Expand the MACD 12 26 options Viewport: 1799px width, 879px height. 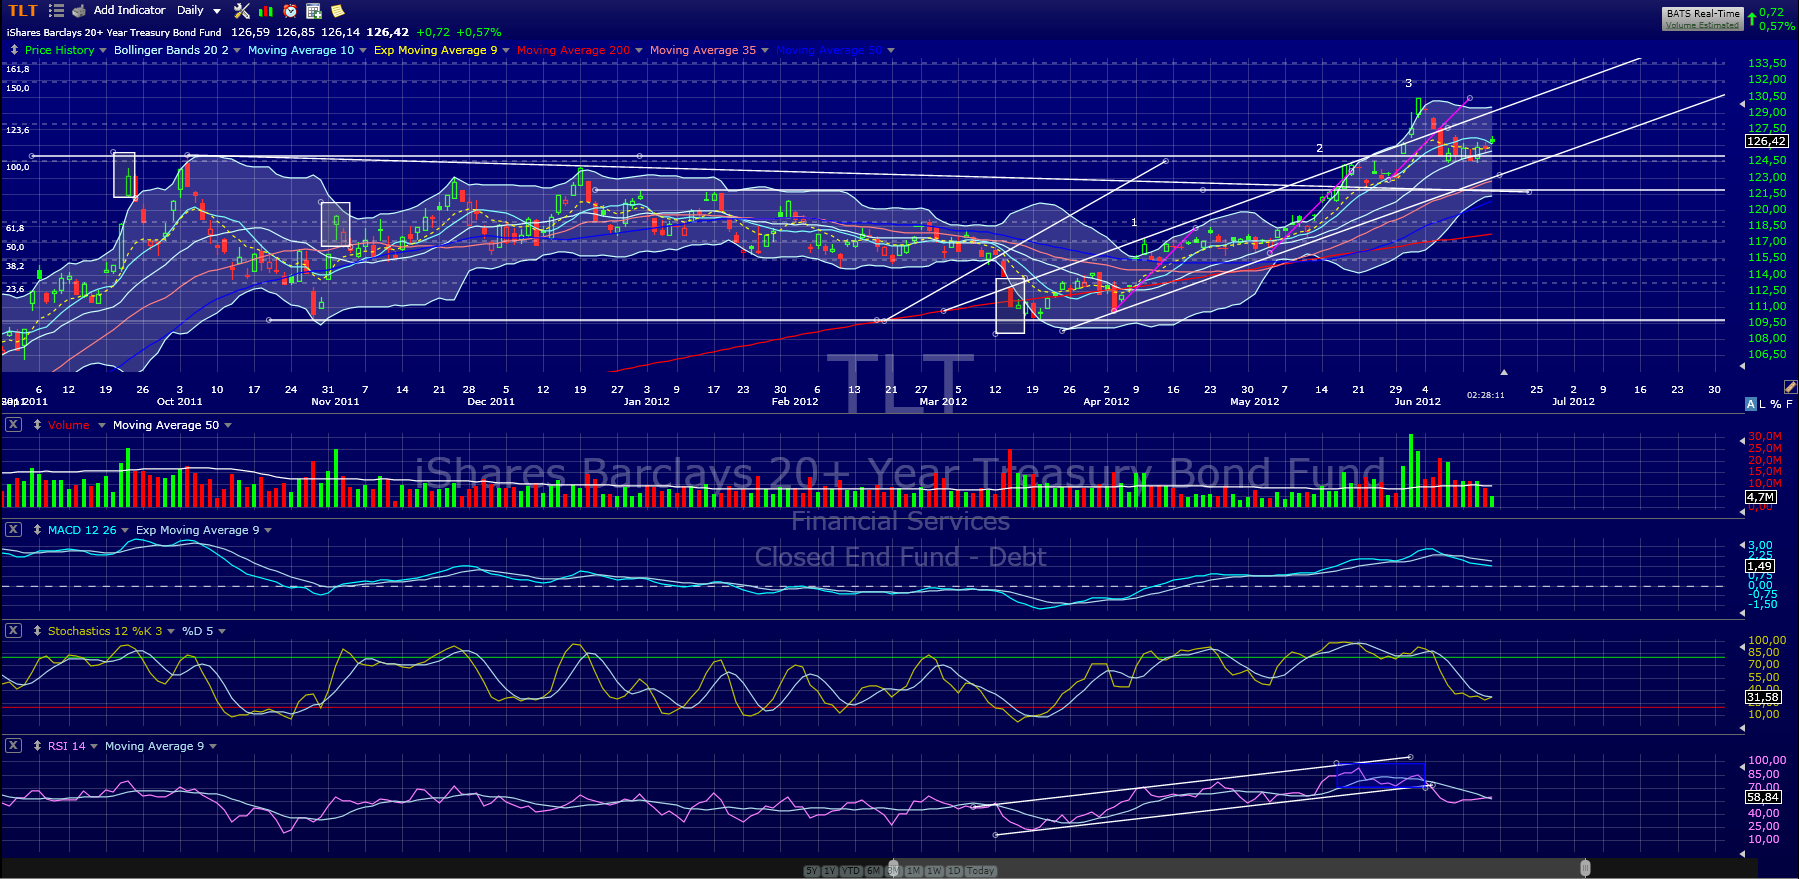click(125, 530)
